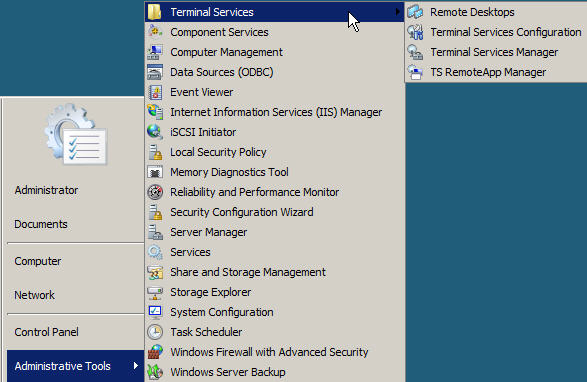Click the Task Scheduler clock icon

point(155,332)
